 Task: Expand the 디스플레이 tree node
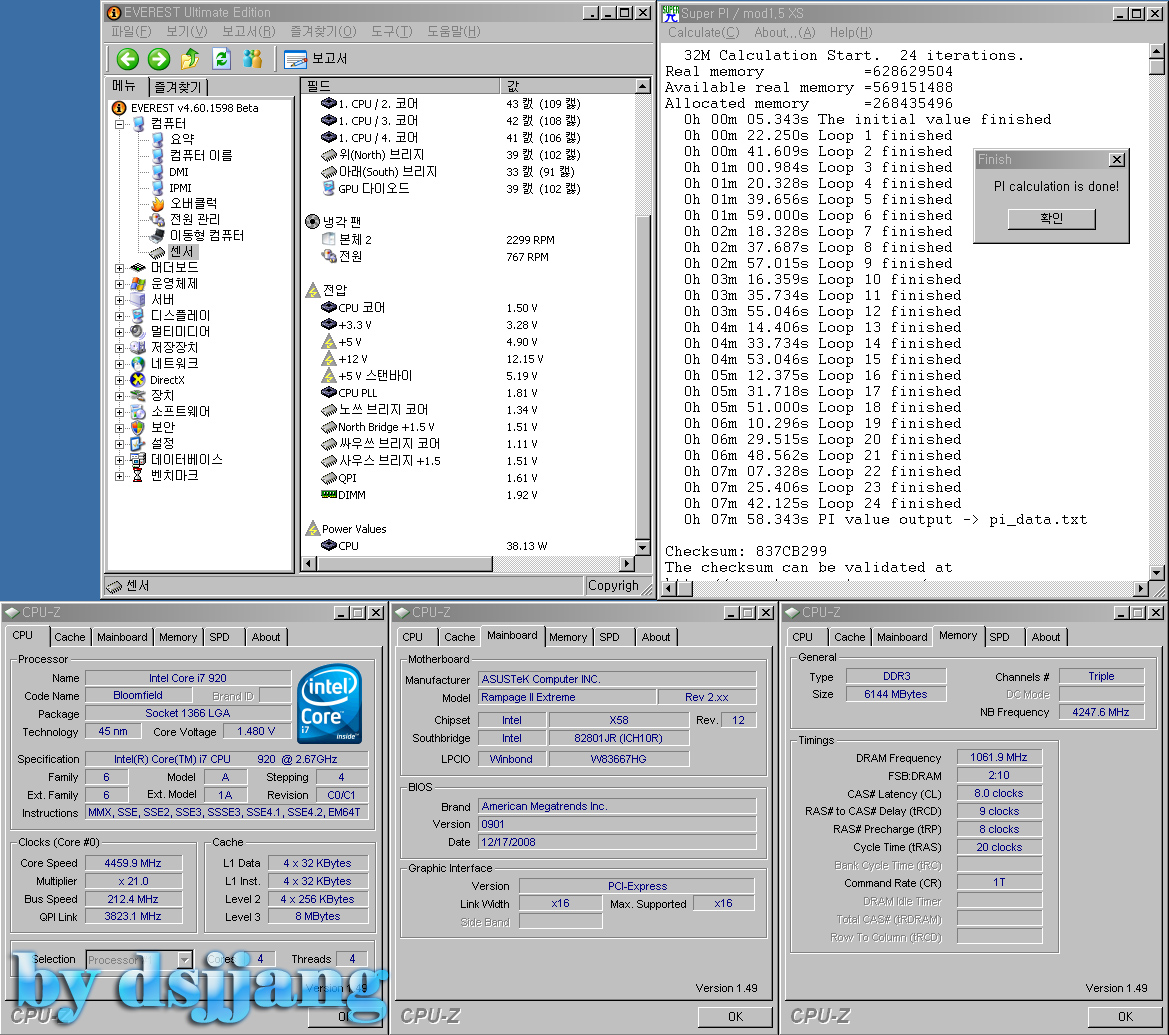click(119, 316)
